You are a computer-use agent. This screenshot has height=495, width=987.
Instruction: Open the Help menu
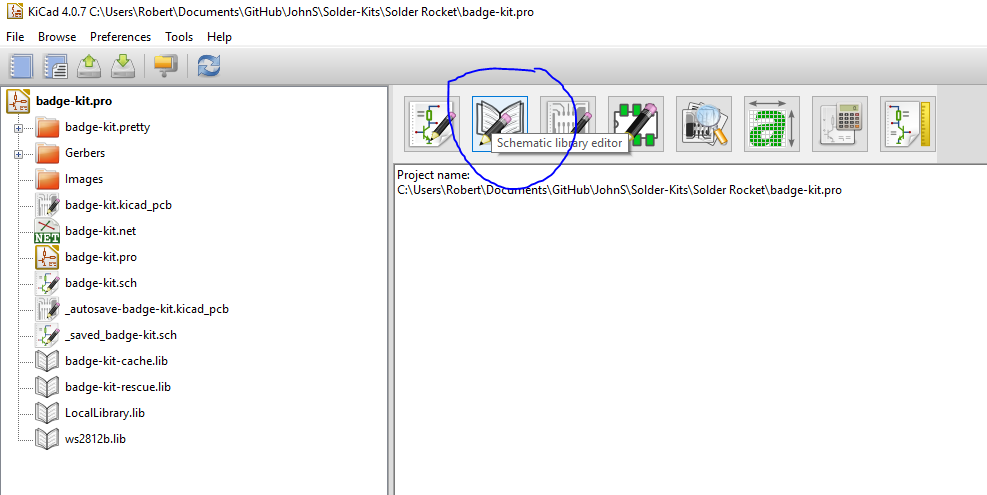point(219,37)
